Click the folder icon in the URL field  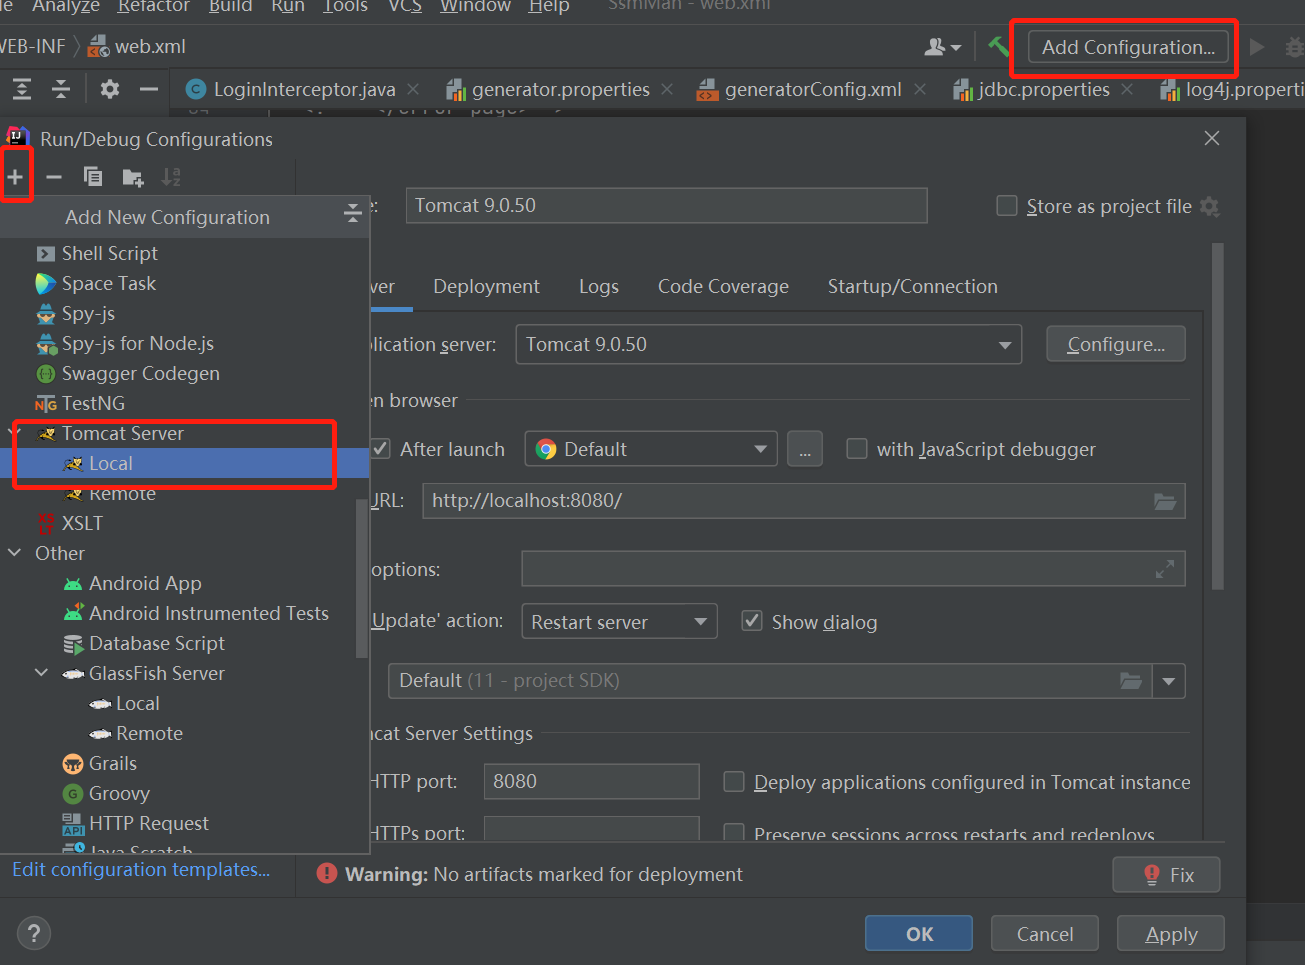click(x=1165, y=501)
